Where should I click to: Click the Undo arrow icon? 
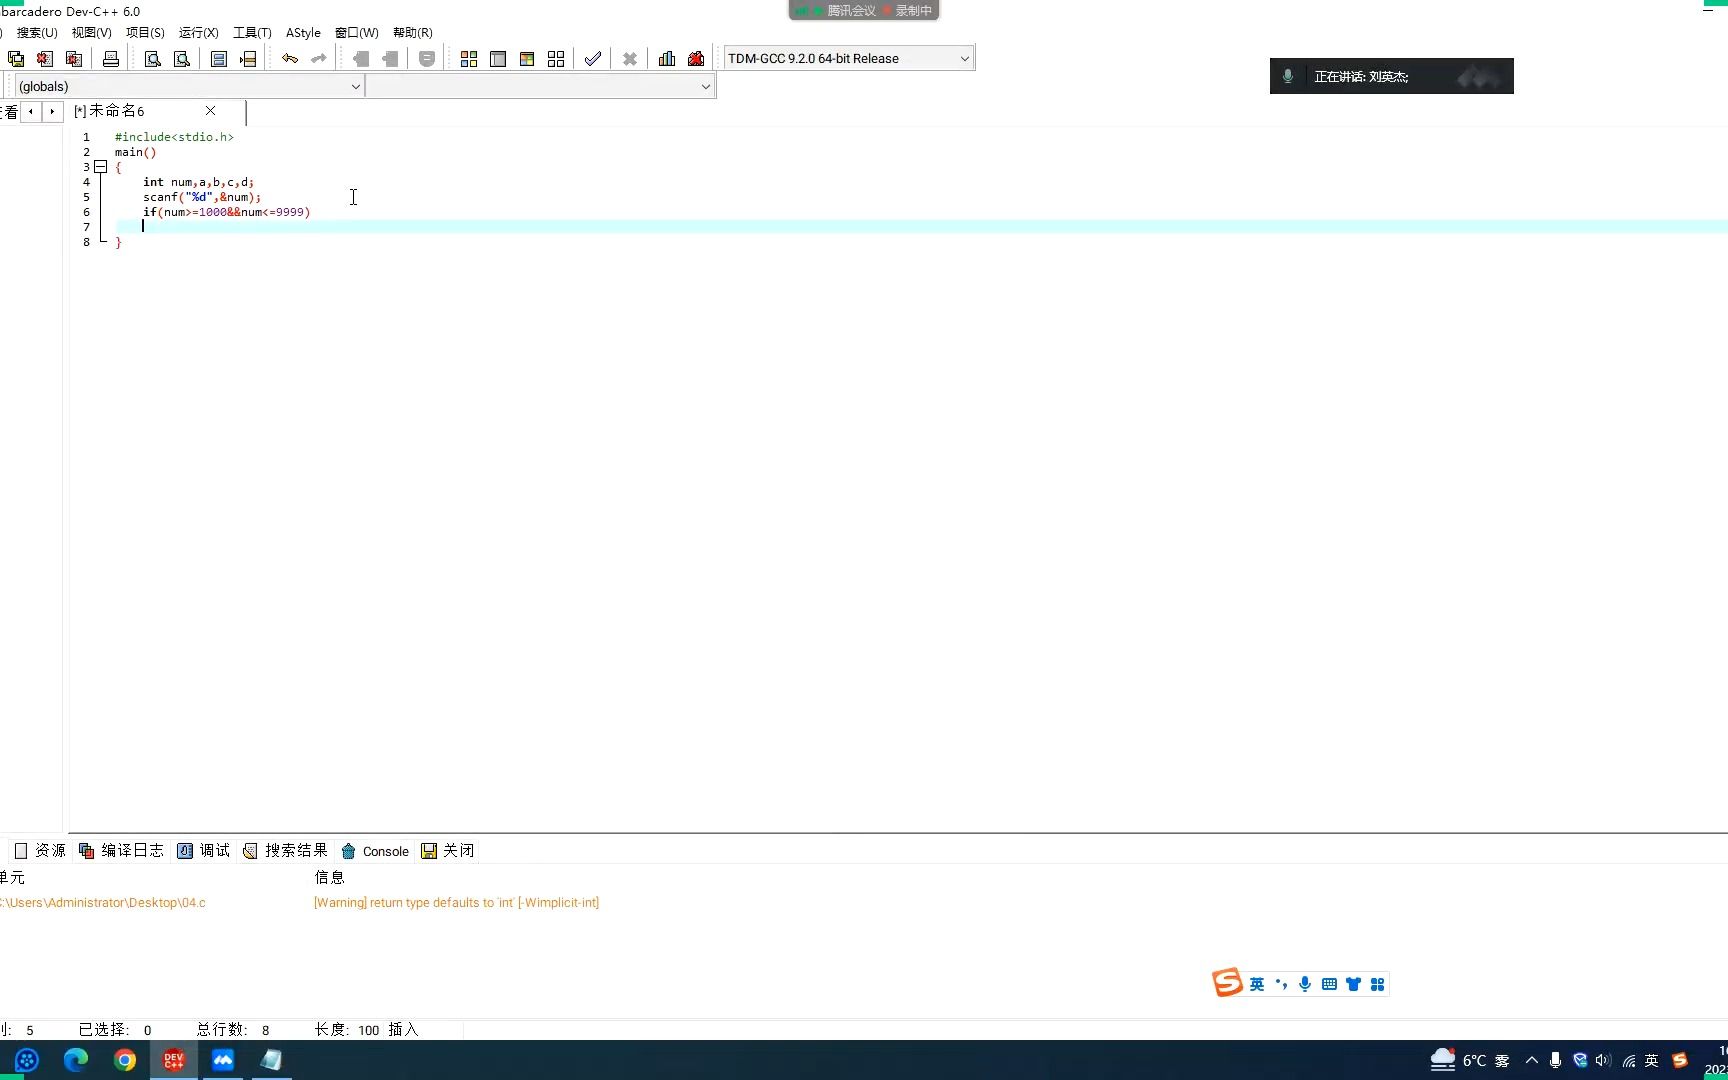(x=290, y=59)
